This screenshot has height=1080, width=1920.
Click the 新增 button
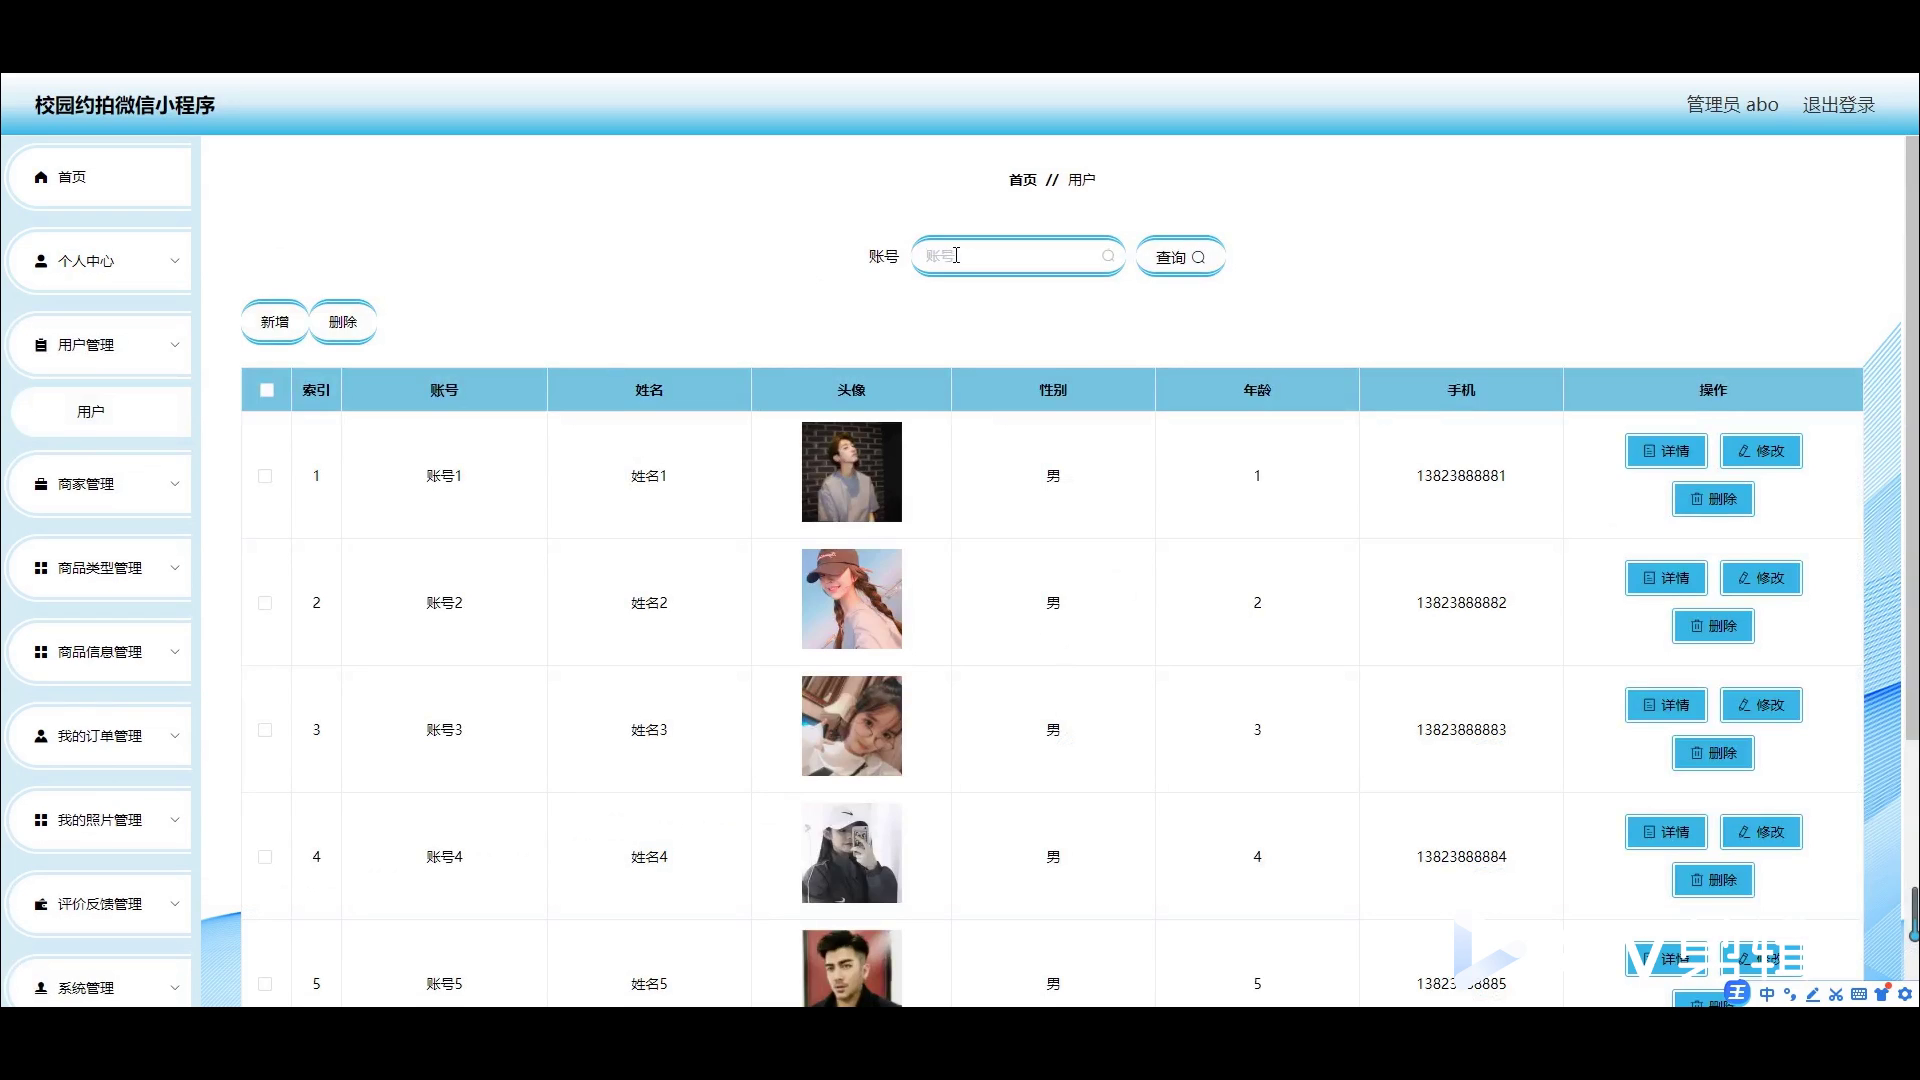(x=275, y=322)
